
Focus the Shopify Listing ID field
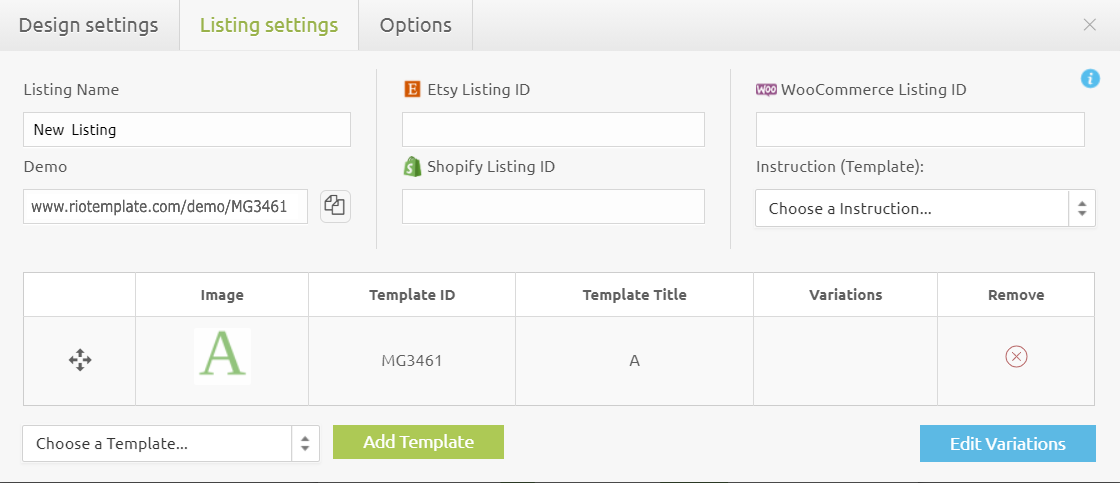[x=553, y=206]
